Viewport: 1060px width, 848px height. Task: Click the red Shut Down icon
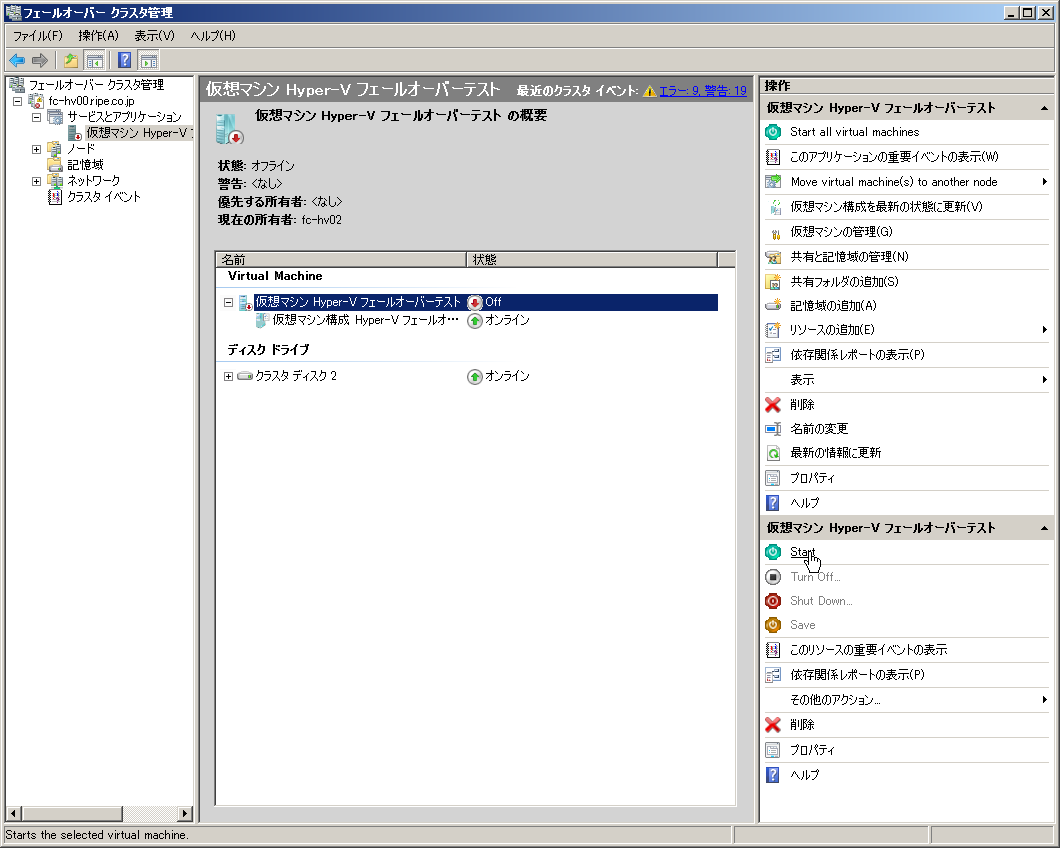(x=773, y=600)
